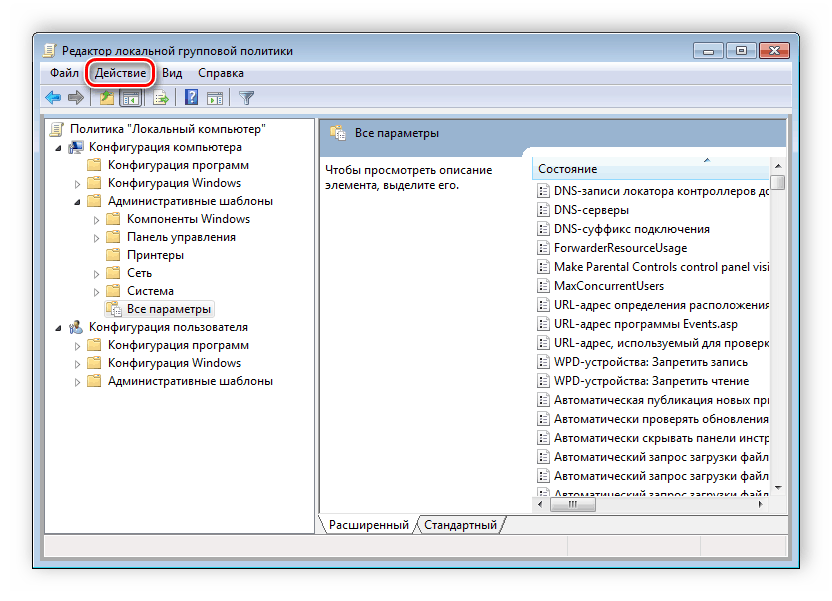Toggle the action pane toolbar icon

(x=215, y=98)
